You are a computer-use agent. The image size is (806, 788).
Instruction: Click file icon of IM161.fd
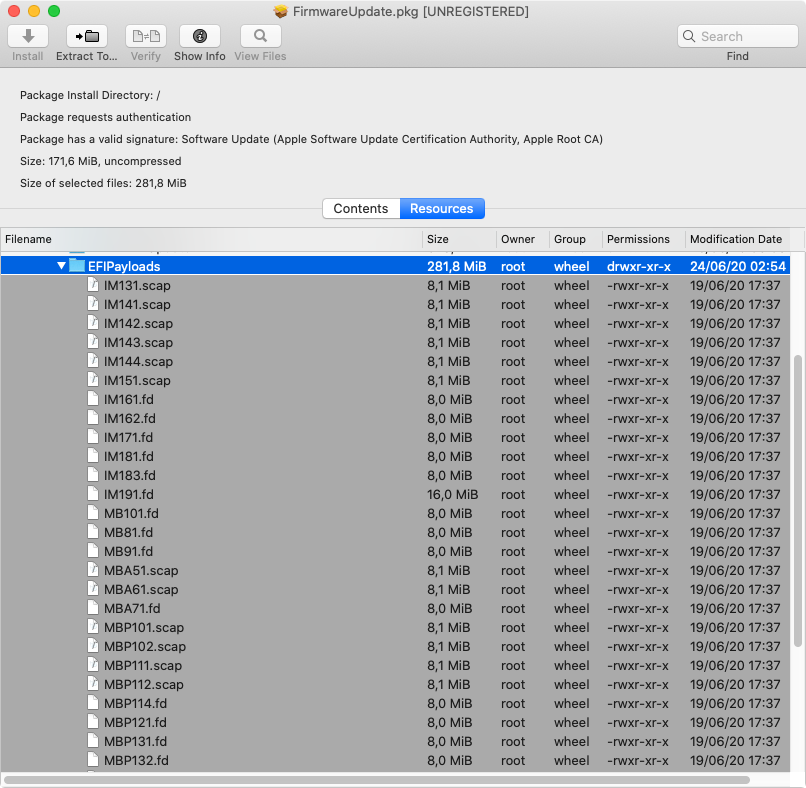click(x=93, y=399)
